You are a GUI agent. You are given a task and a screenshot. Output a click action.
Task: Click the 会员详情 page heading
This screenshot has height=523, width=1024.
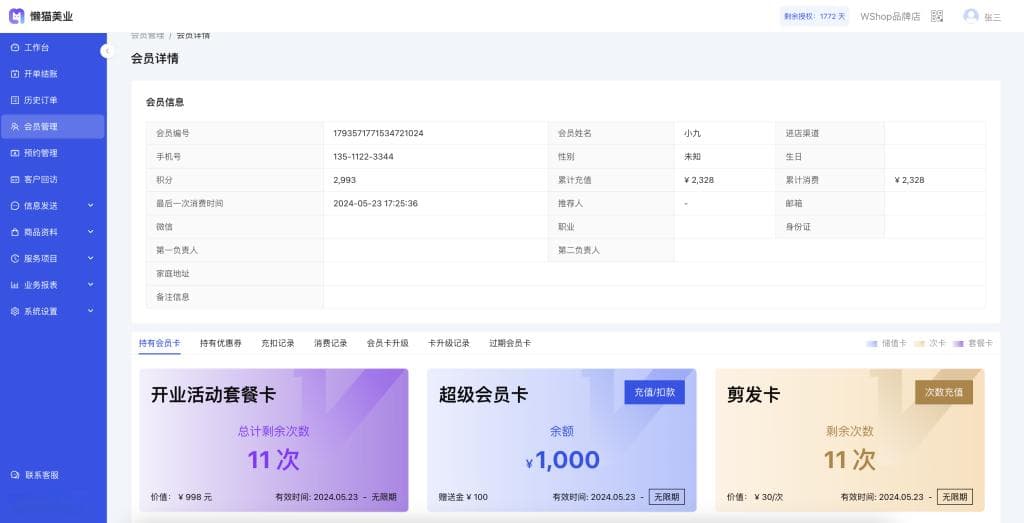[155, 59]
